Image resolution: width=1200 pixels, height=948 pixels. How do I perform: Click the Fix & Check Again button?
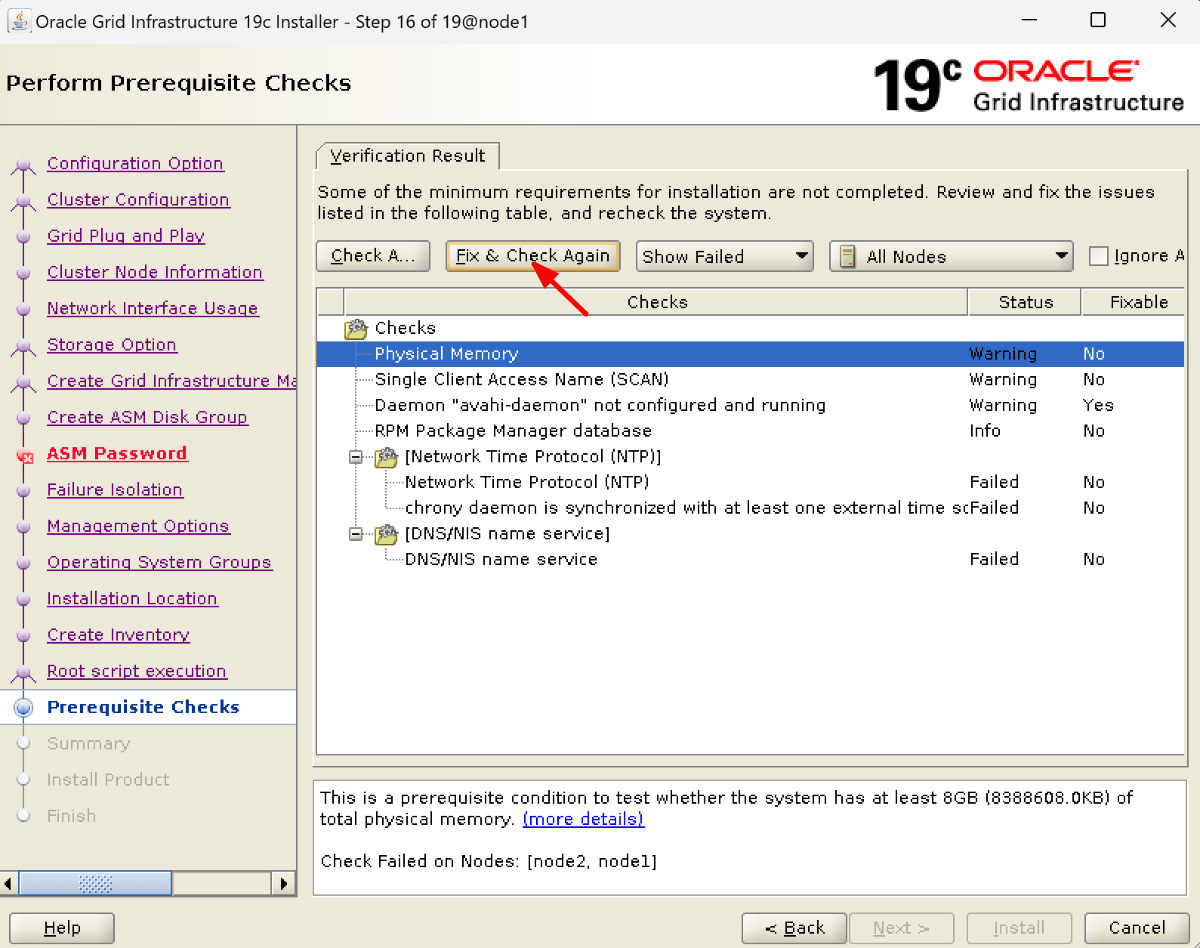coord(532,256)
